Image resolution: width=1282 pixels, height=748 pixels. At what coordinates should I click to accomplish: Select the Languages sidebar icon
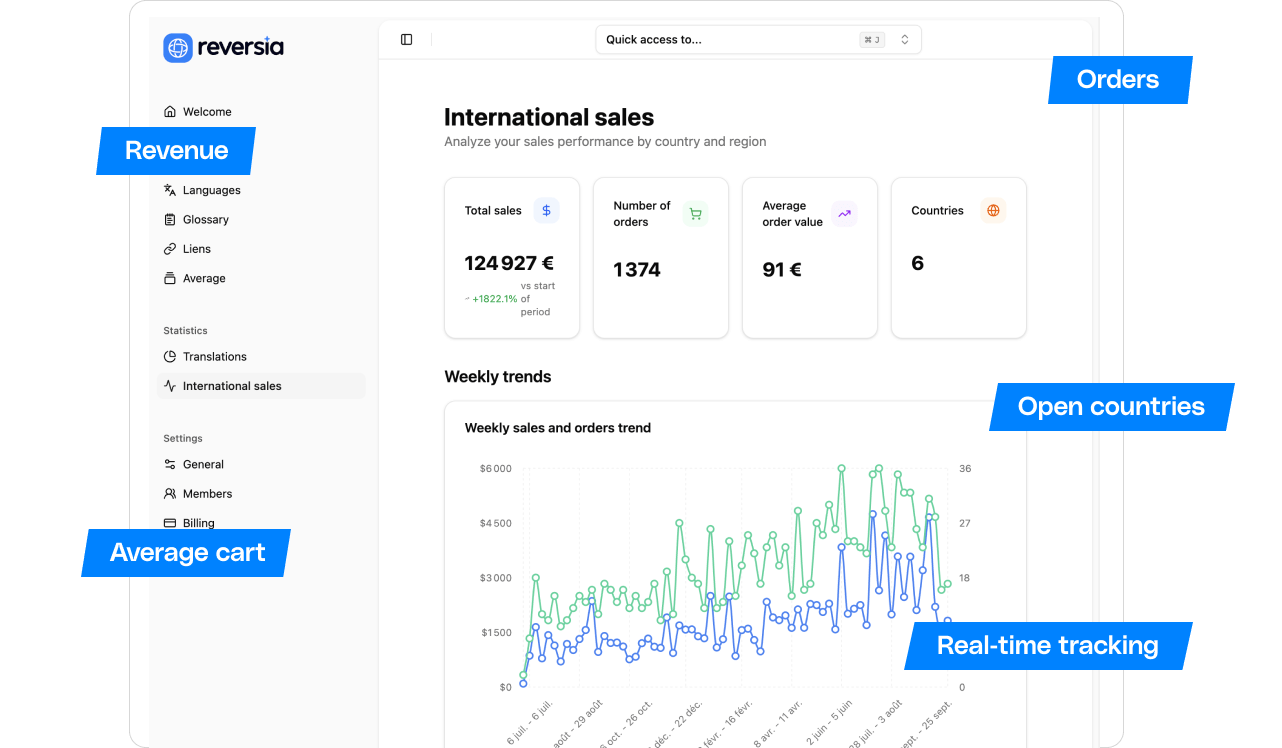(x=170, y=189)
